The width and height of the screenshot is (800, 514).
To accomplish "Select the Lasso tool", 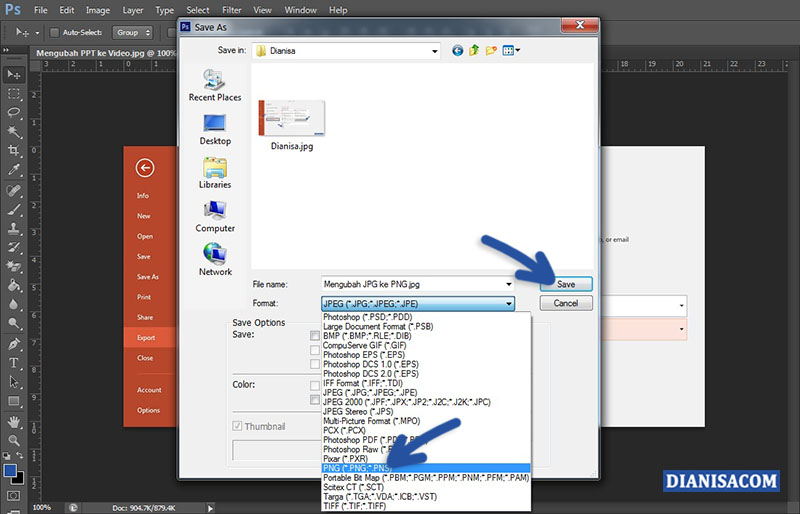I will pyautogui.click(x=14, y=113).
